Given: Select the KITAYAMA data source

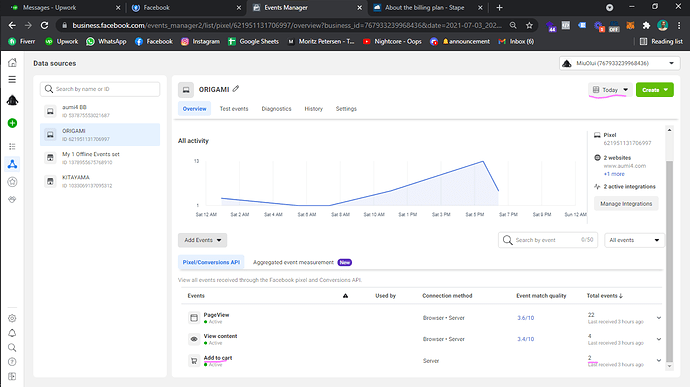Looking at the screenshot, I should [100, 181].
